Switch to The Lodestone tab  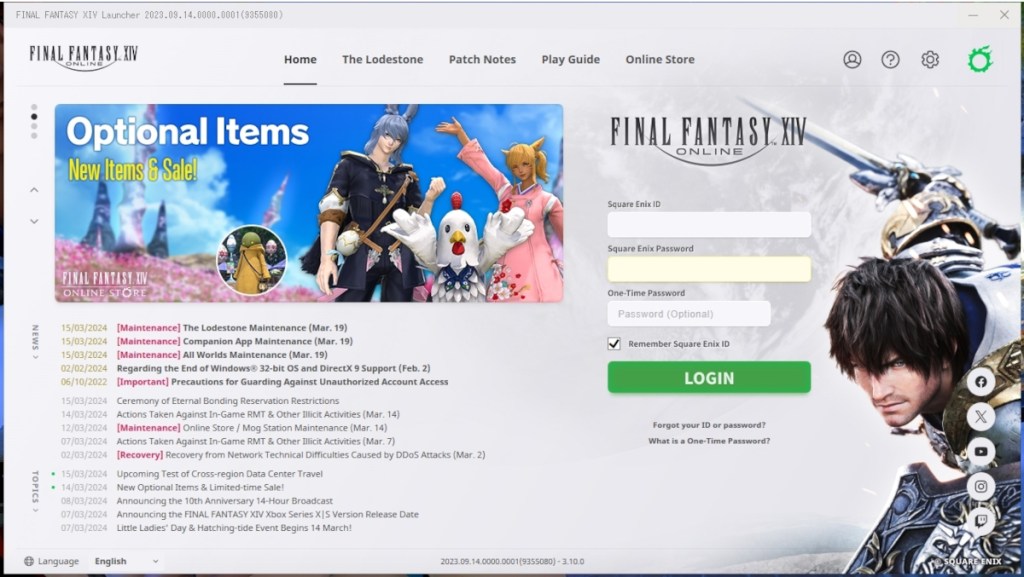(382, 59)
